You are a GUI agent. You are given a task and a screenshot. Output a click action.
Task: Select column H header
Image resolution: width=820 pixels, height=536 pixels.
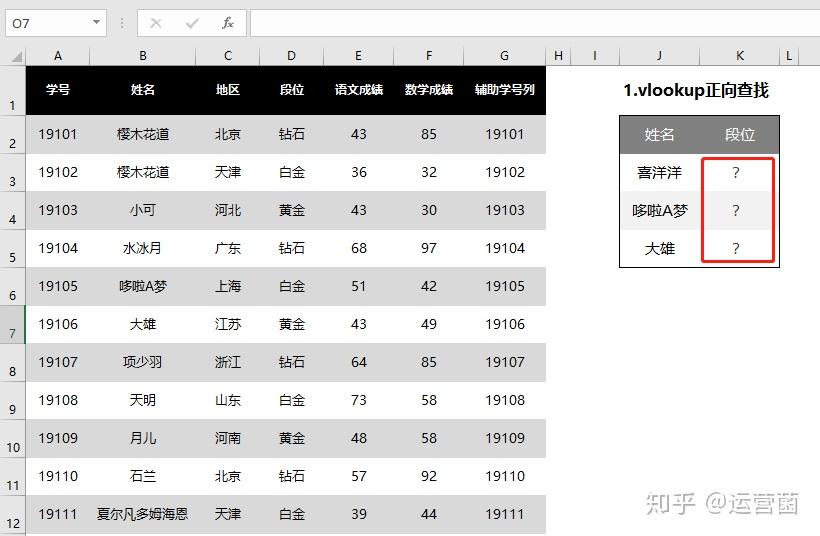click(x=558, y=56)
